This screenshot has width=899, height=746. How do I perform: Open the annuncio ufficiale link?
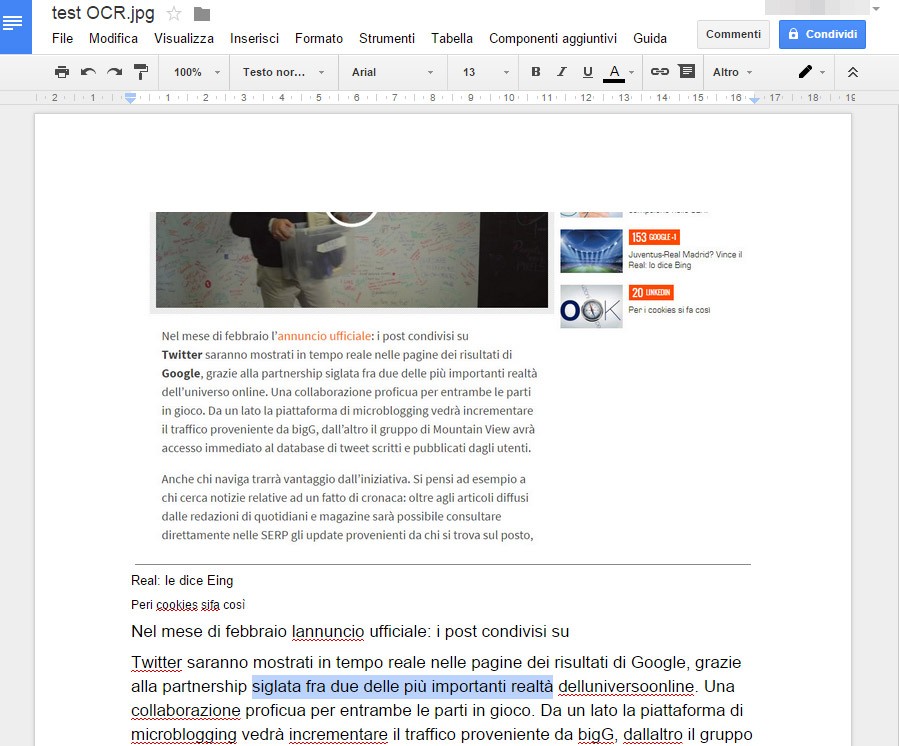(x=324, y=335)
